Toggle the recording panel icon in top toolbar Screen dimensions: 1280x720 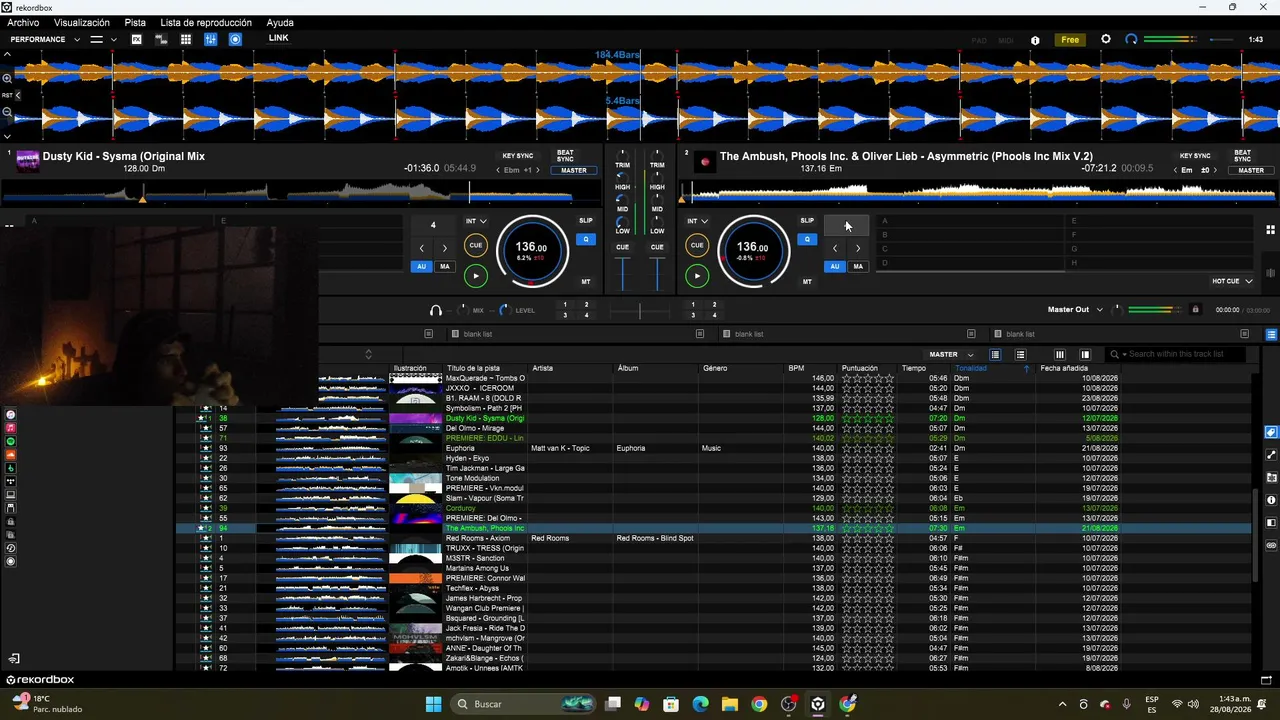pos(235,39)
